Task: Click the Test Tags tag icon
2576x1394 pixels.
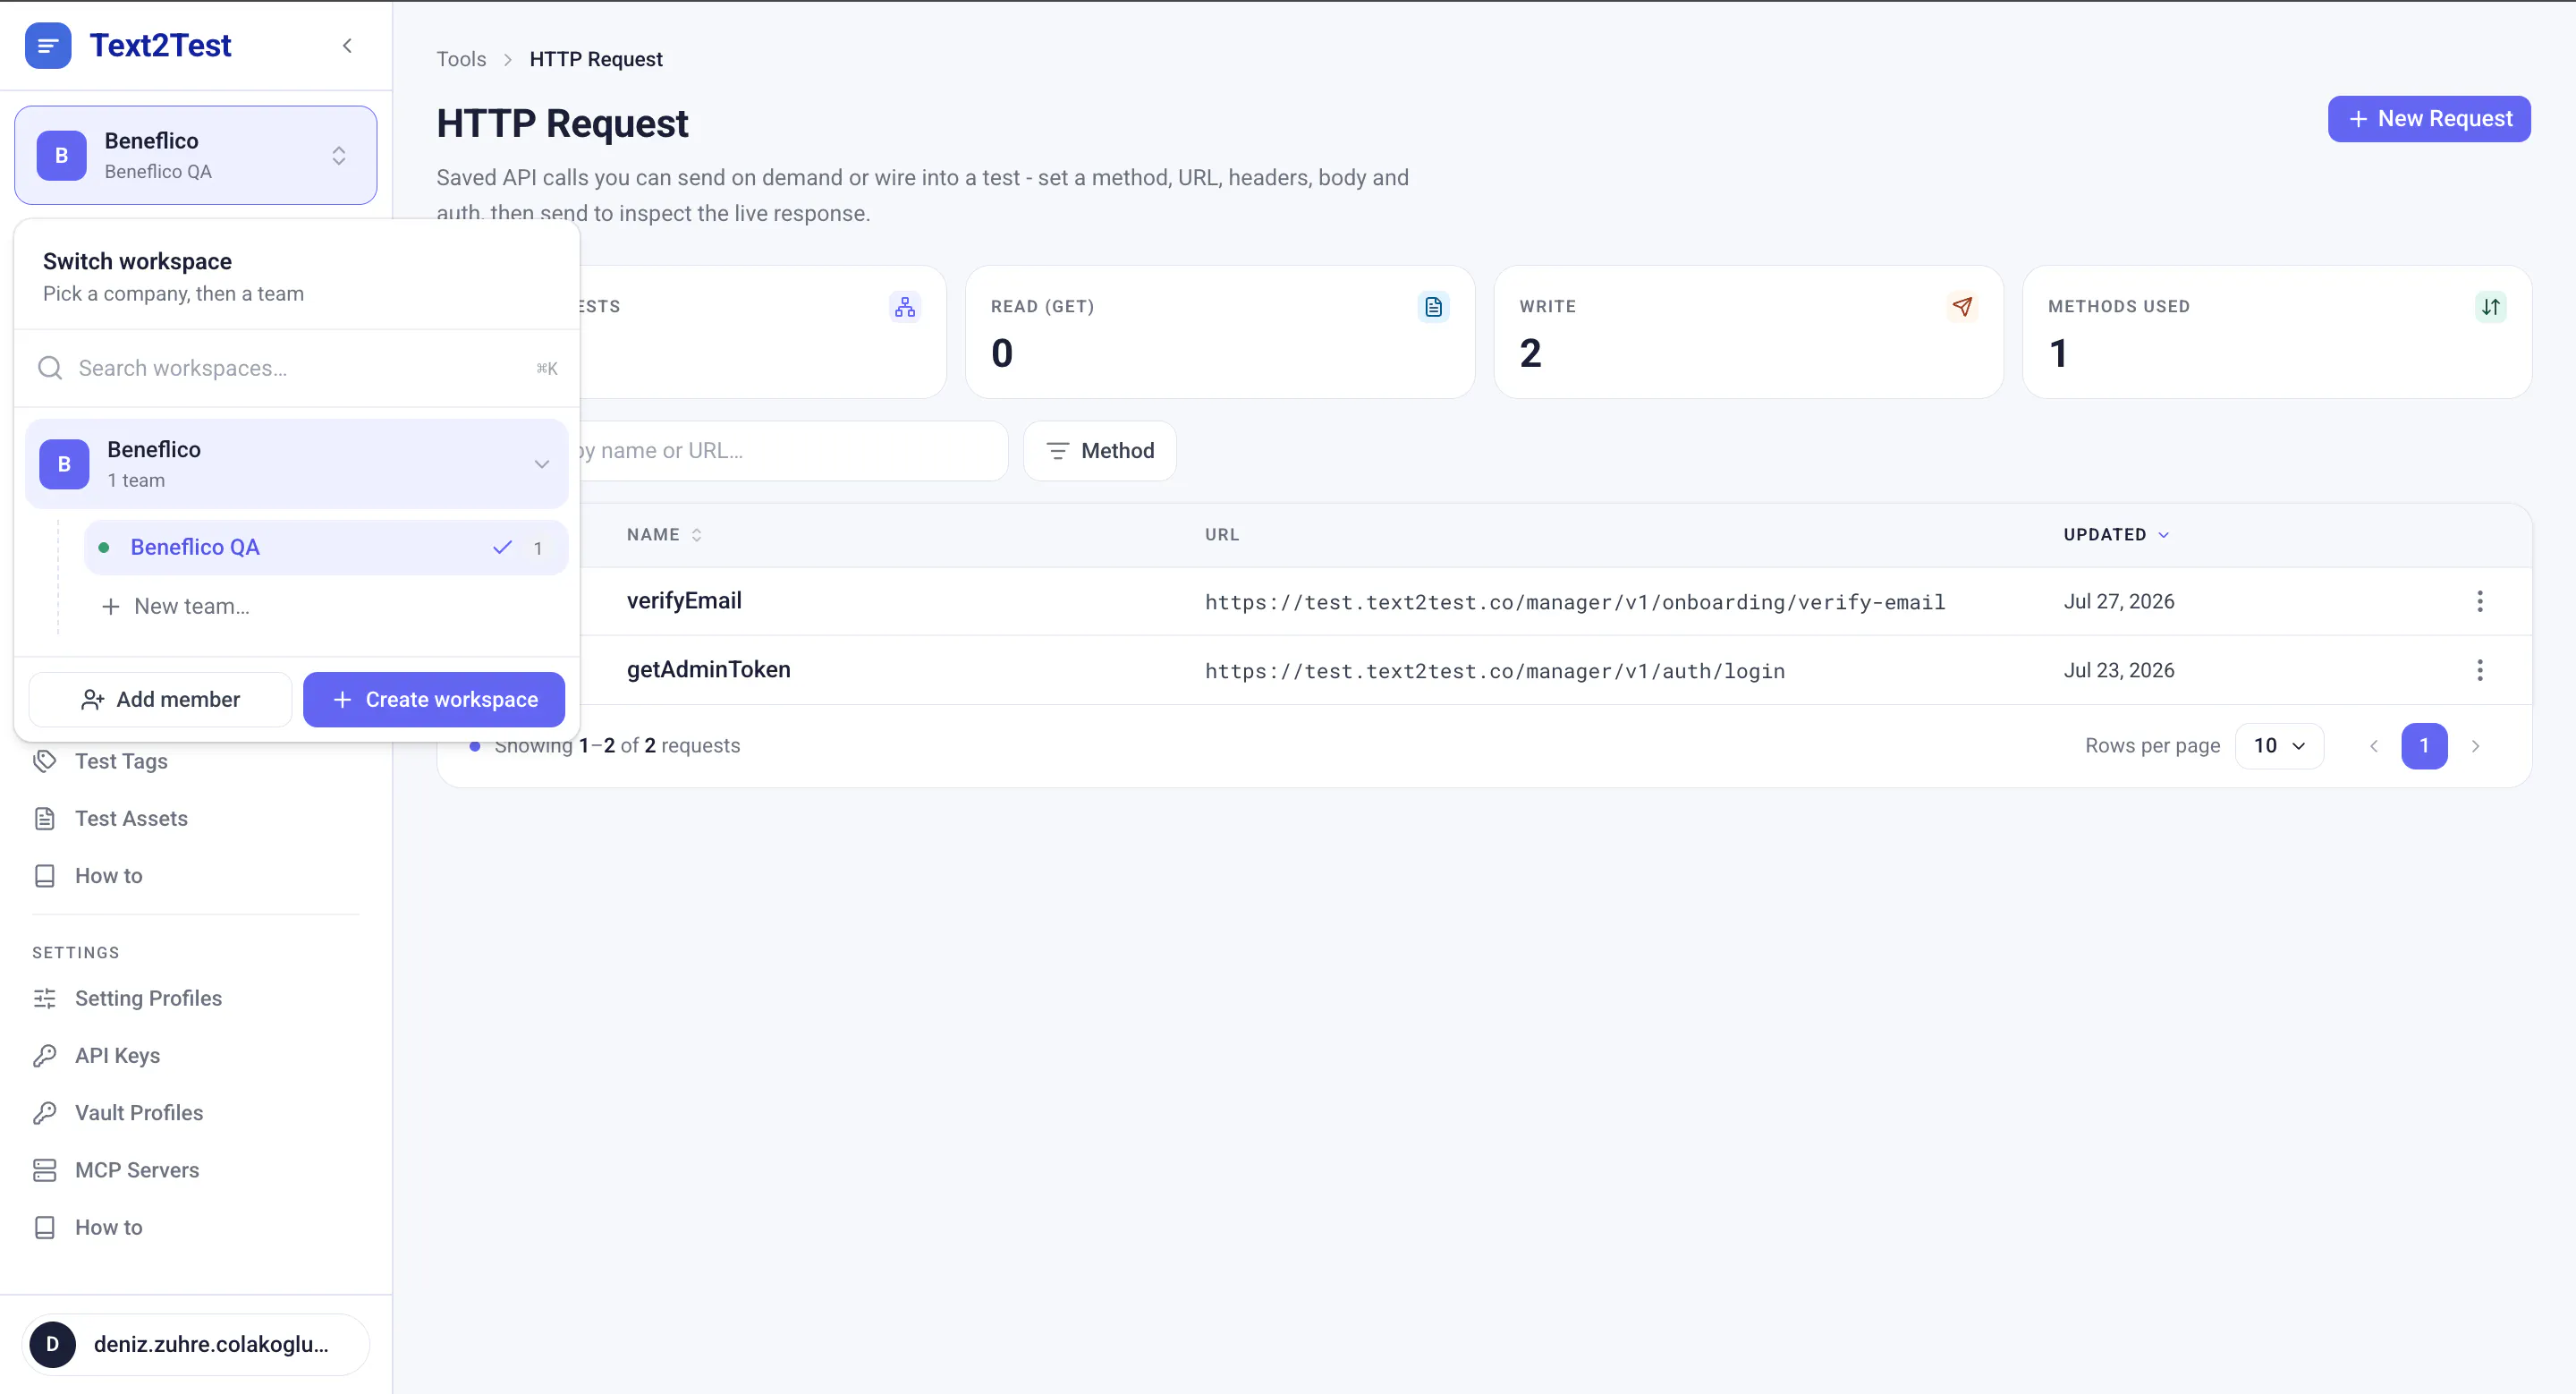Action: click(45, 761)
